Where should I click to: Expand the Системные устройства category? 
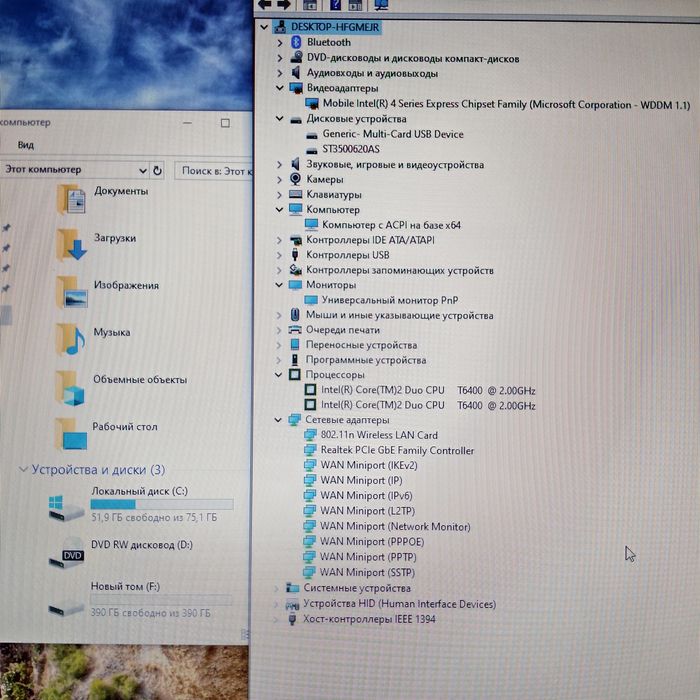point(277,589)
